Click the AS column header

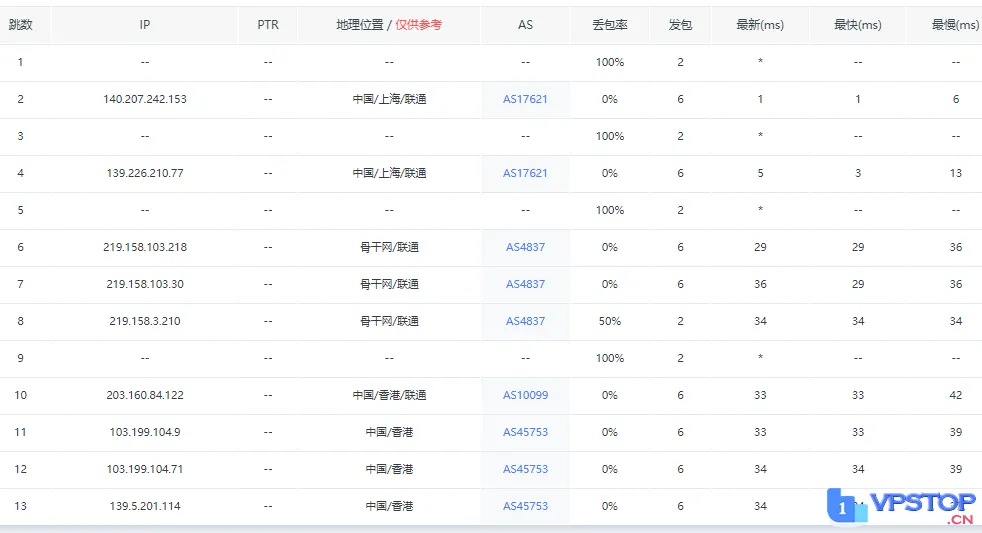pyautogui.click(x=525, y=25)
